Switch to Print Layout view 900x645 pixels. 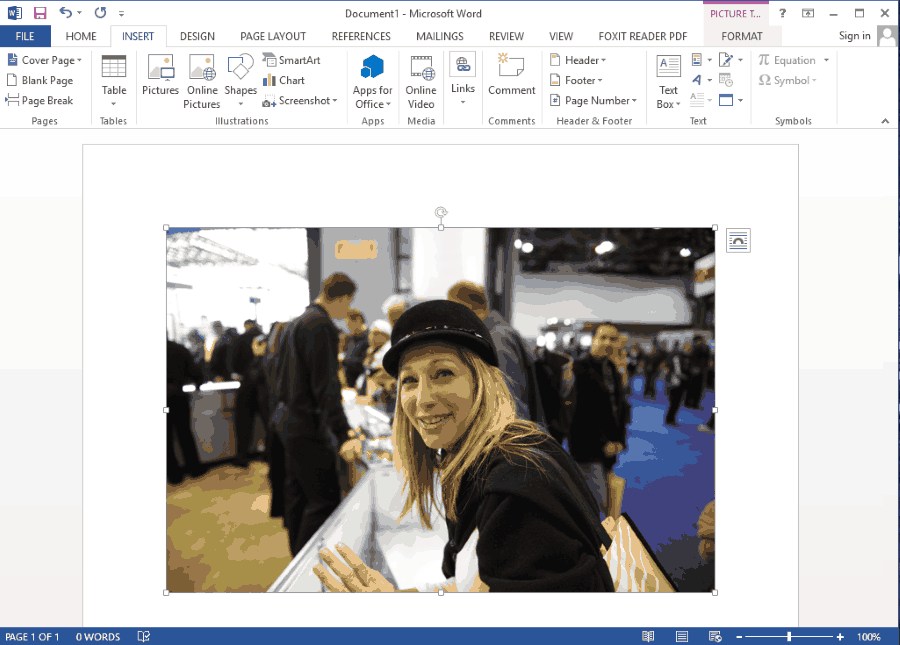[x=682, y=636]
